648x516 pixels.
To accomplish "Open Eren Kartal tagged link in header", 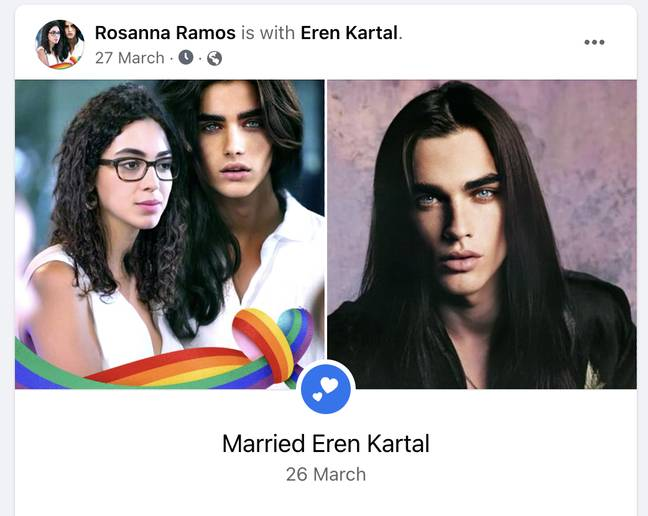I will tap(349, 33).
